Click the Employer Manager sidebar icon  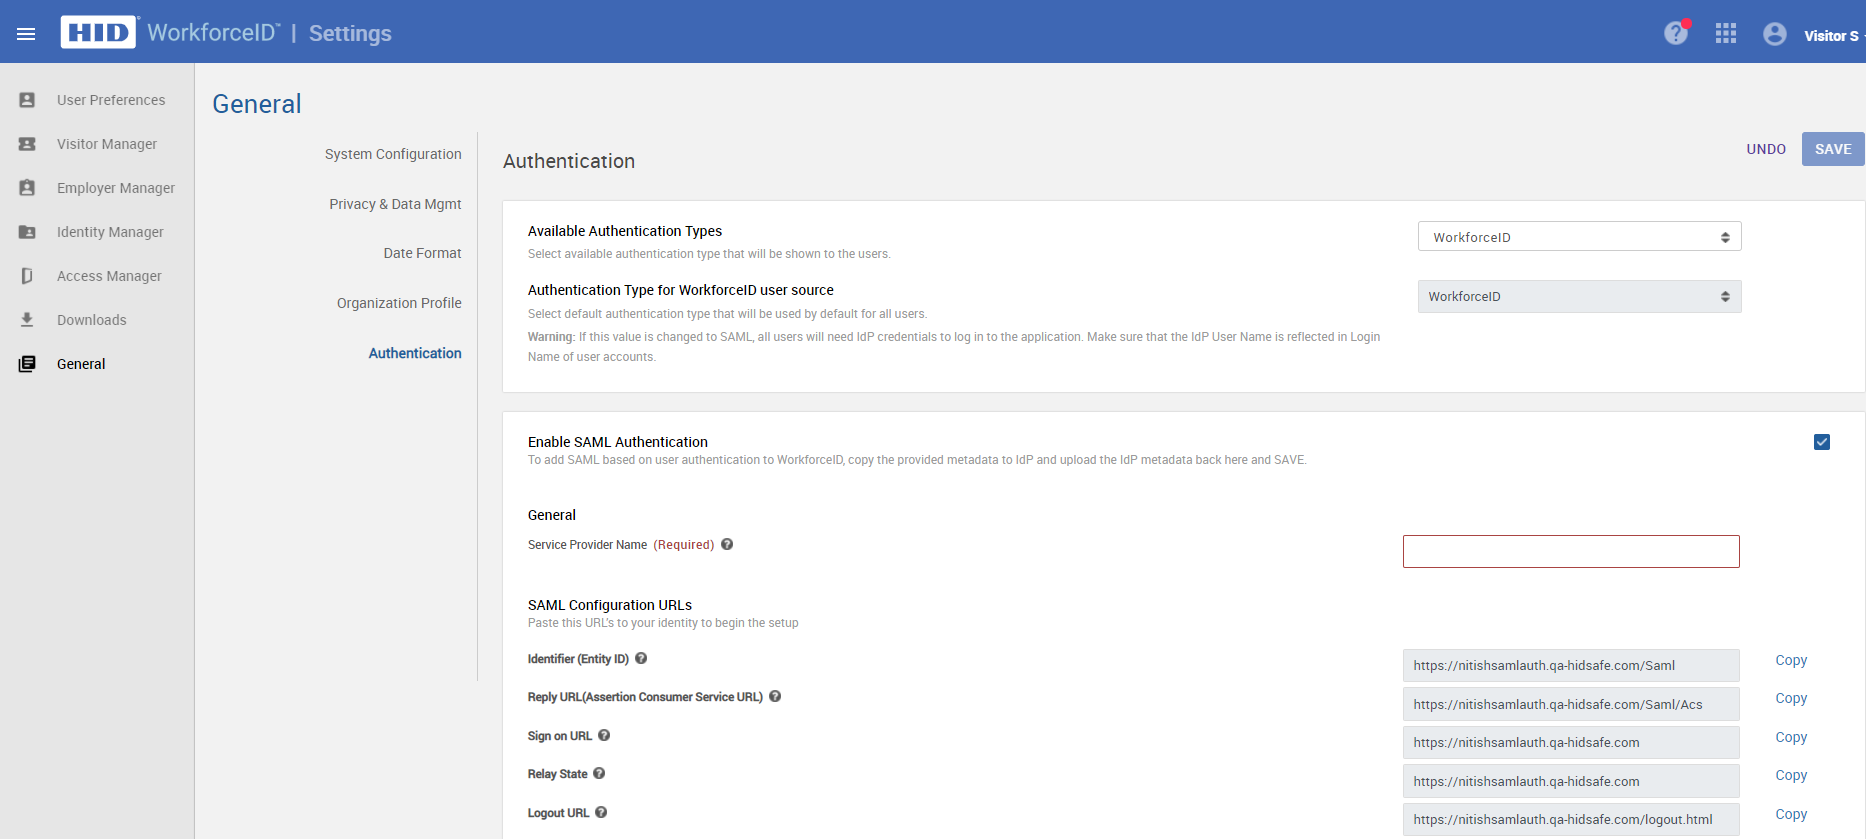(27, 188)
